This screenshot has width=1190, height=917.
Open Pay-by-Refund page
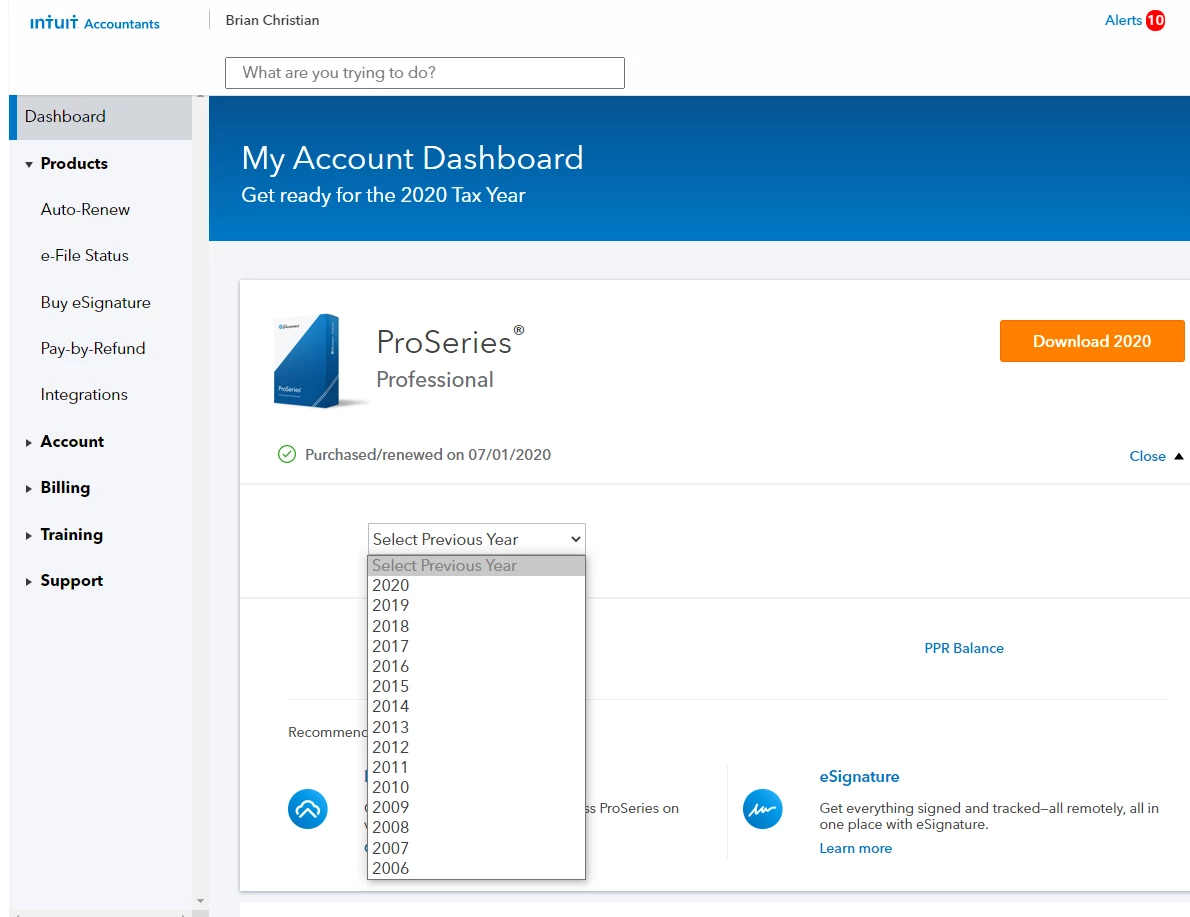coord(93,349)
